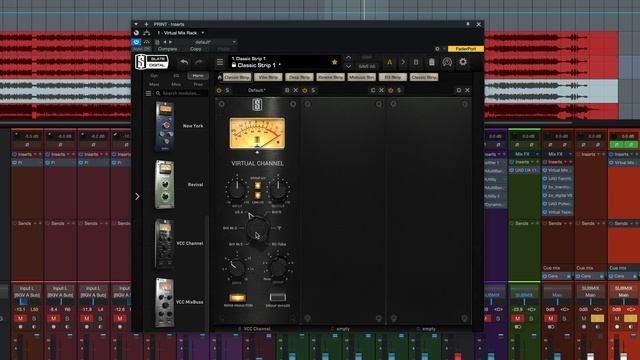Select the B setting in Slate header
This screenshot has width=640, height=360.
(416, 62)
